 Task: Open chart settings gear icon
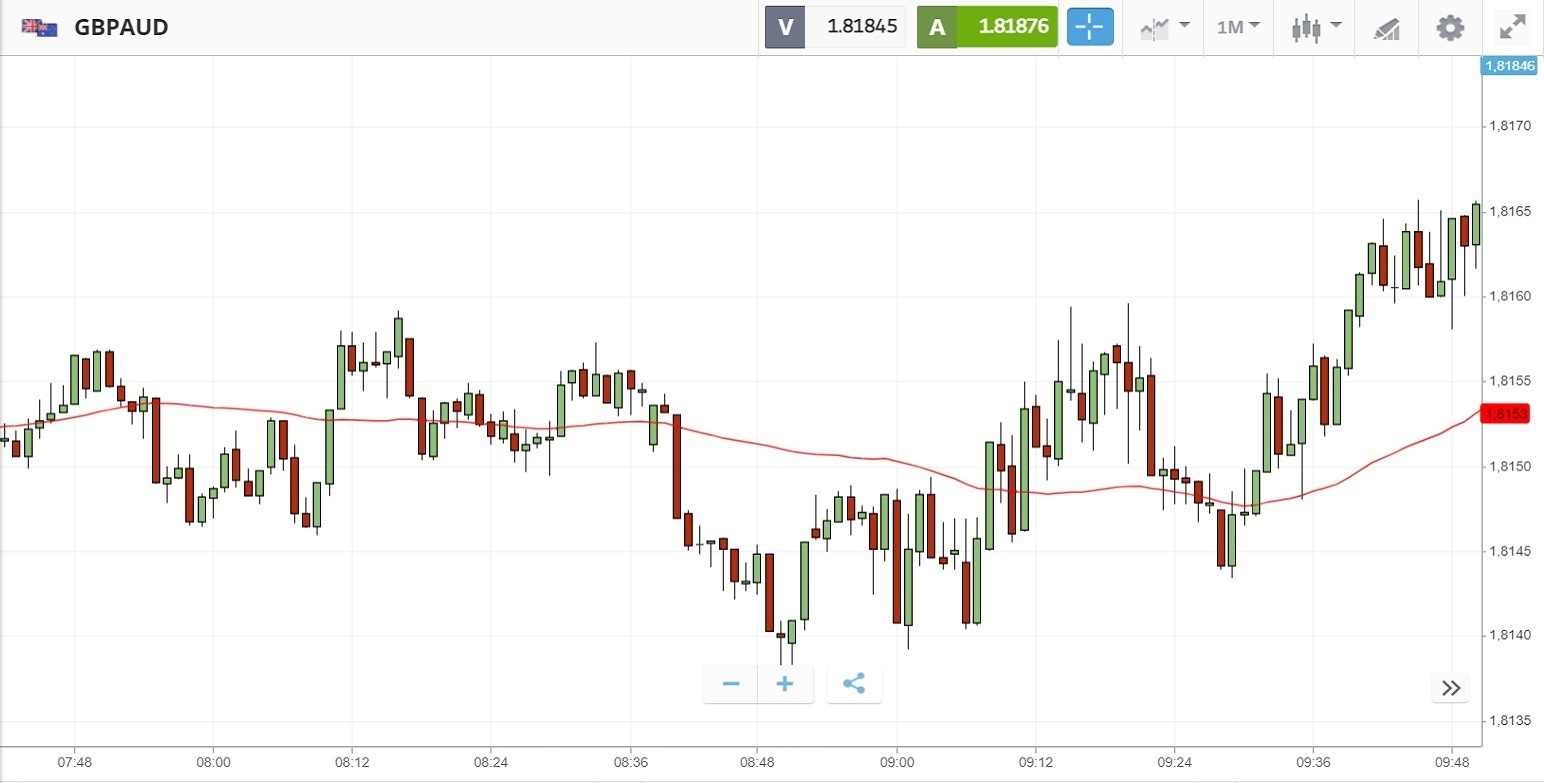click(1450, 27)
